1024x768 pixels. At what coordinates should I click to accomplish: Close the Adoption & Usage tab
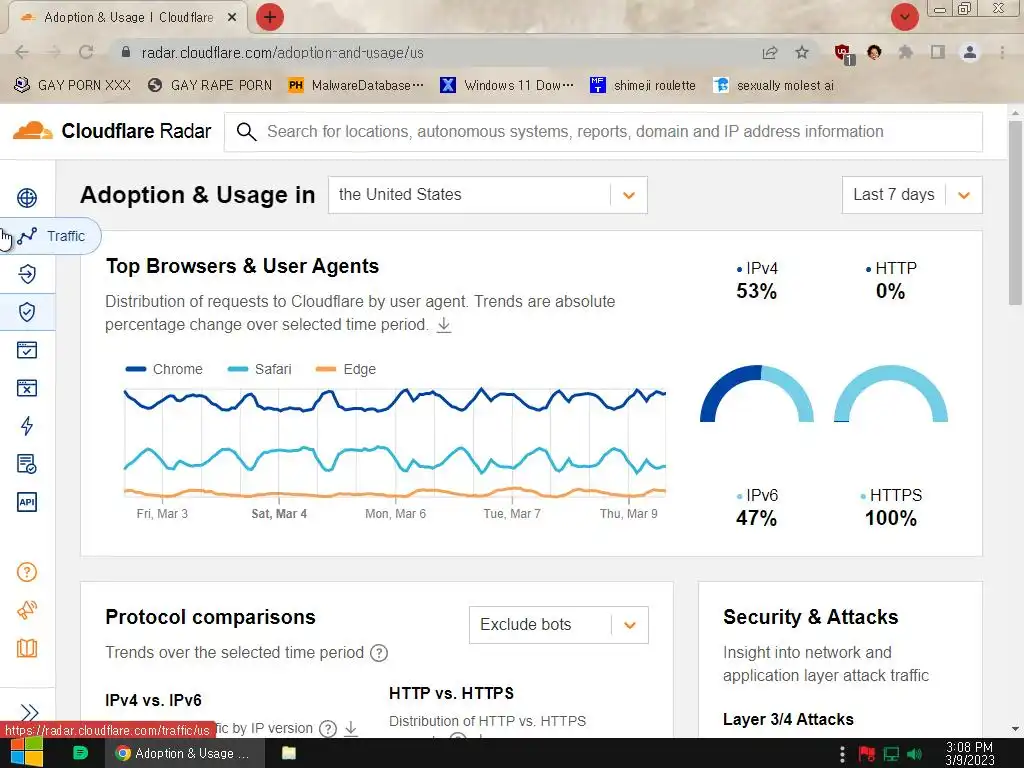click(x=232, y=18)
